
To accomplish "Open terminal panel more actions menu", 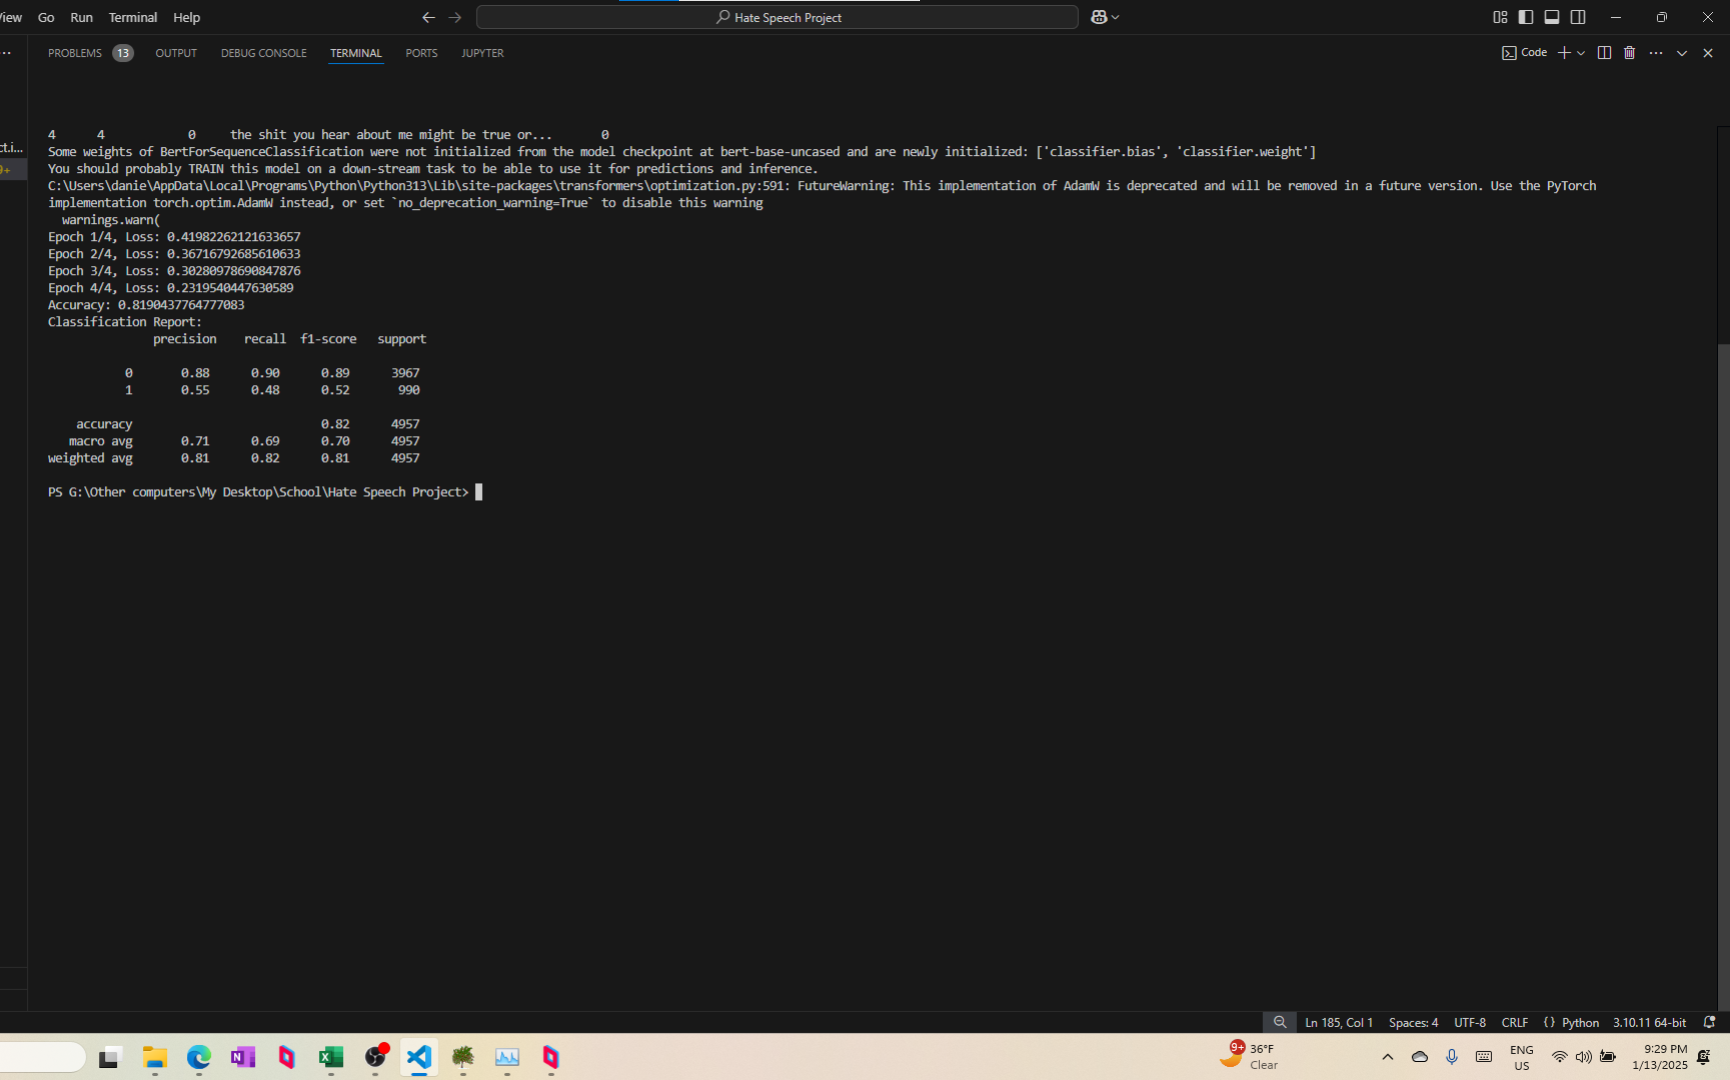I will point(1656,53).
